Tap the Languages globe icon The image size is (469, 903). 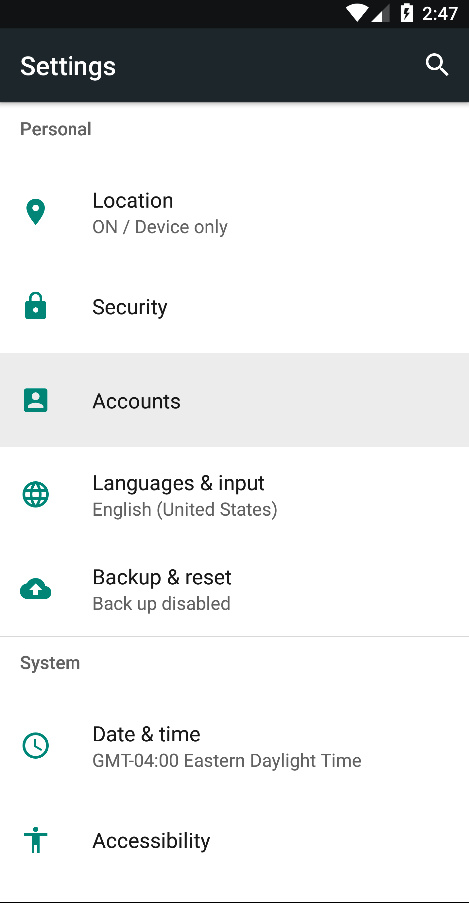pyautogui.click(x=36, y=495)
